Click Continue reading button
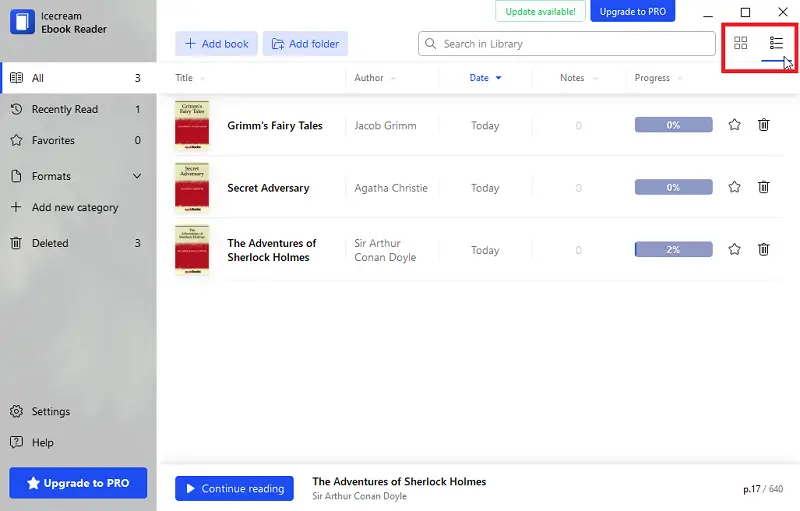 [234, 489]
